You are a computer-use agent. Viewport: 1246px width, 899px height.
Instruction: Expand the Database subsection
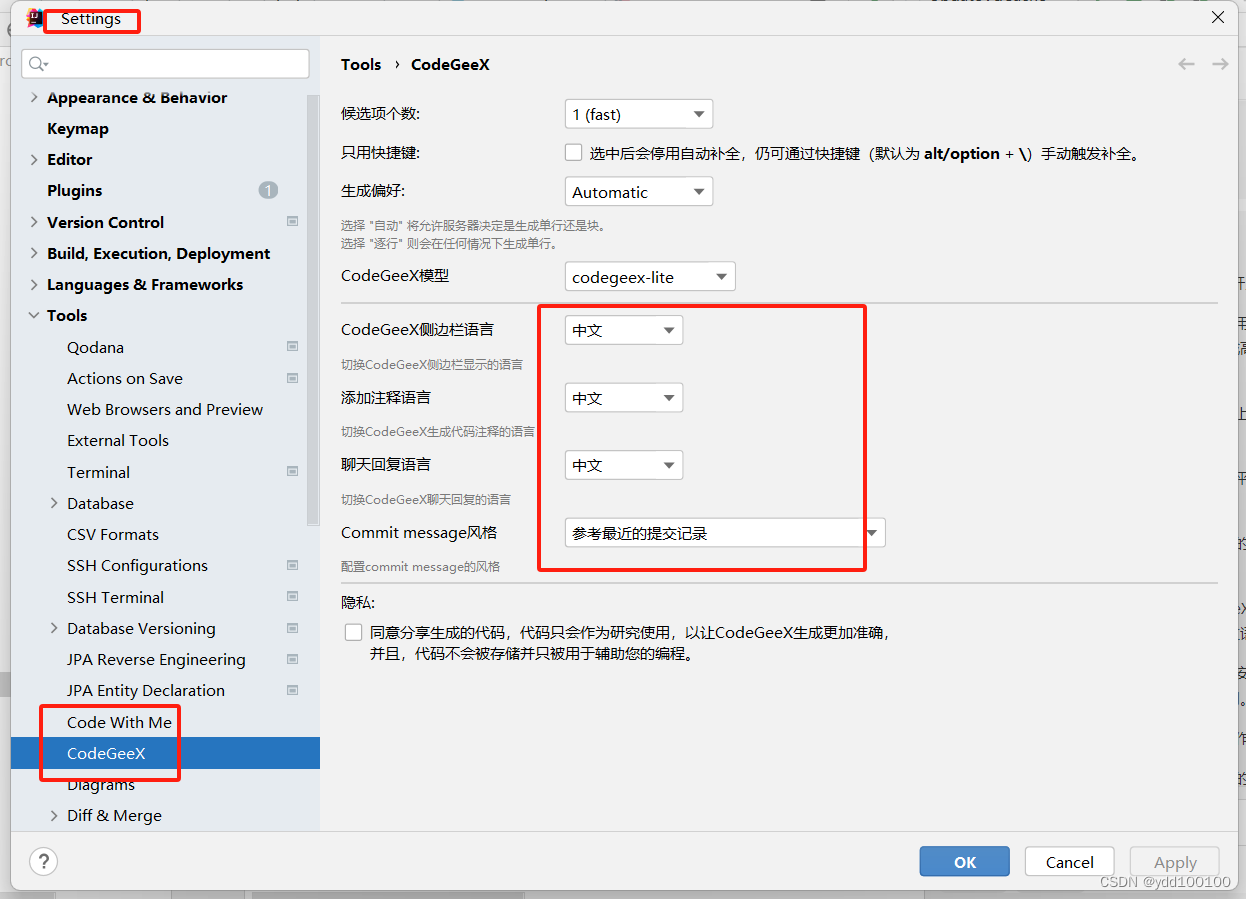click(54, 503)
